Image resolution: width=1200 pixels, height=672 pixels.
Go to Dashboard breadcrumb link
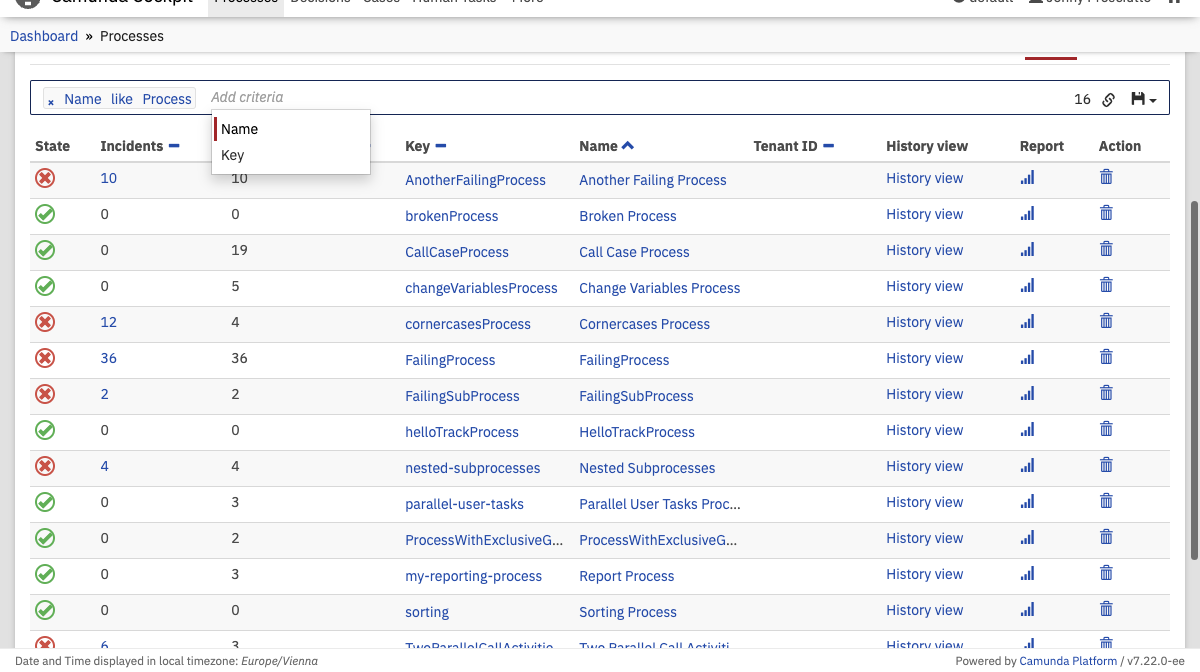coord(44,36)
